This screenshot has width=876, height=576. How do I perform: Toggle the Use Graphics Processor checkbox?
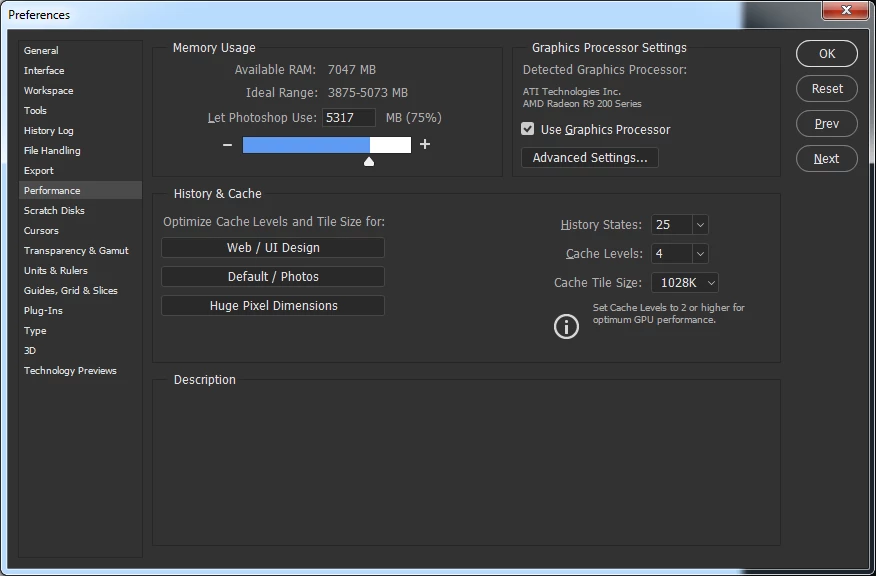pos(527,129)
